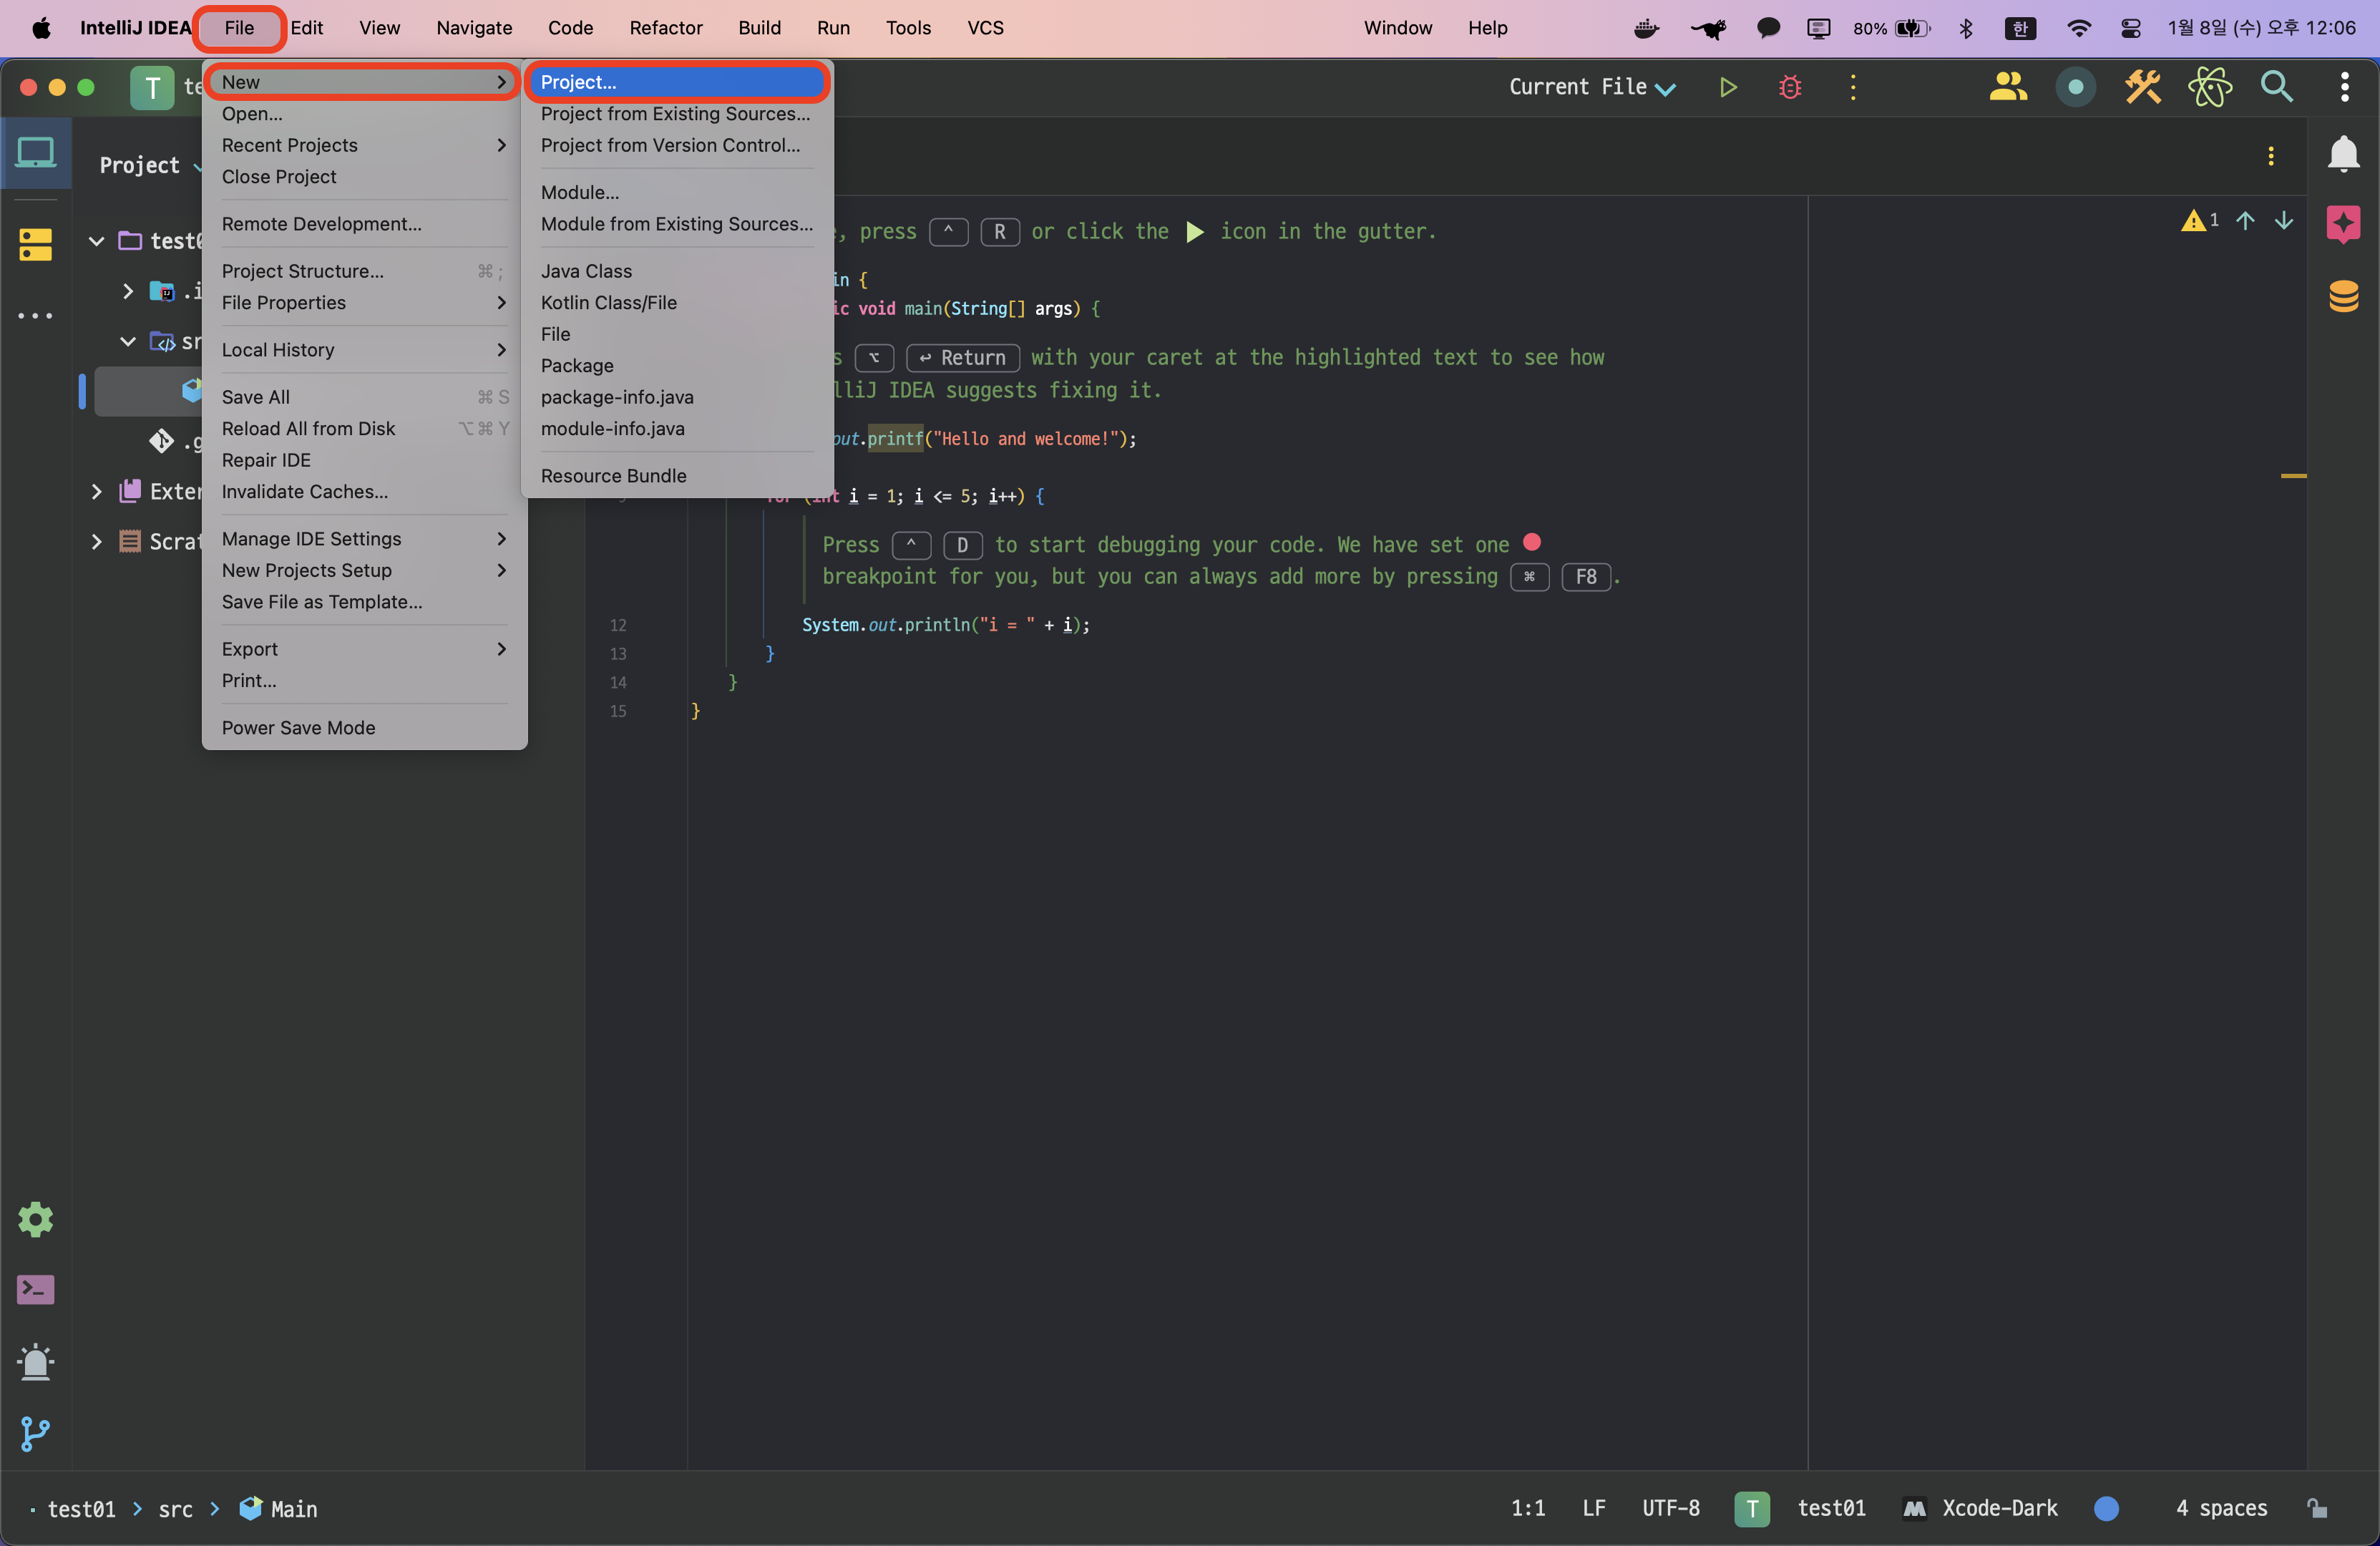This screenshot has height=1546, width=2380.
Task: Expand the External Libraries tree node
Action: (x=96, y=491)
